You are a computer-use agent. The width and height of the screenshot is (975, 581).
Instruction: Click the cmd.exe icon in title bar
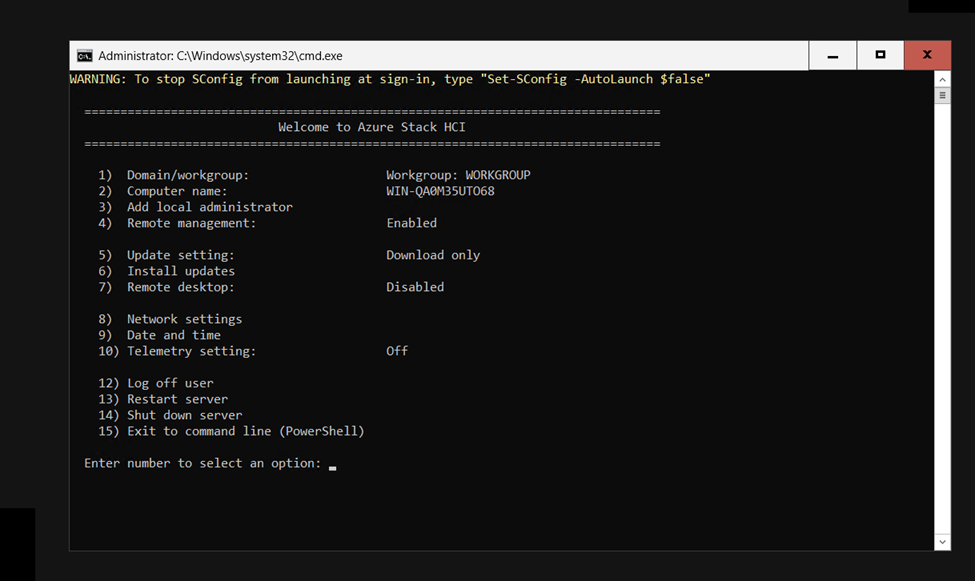[85, 56]
